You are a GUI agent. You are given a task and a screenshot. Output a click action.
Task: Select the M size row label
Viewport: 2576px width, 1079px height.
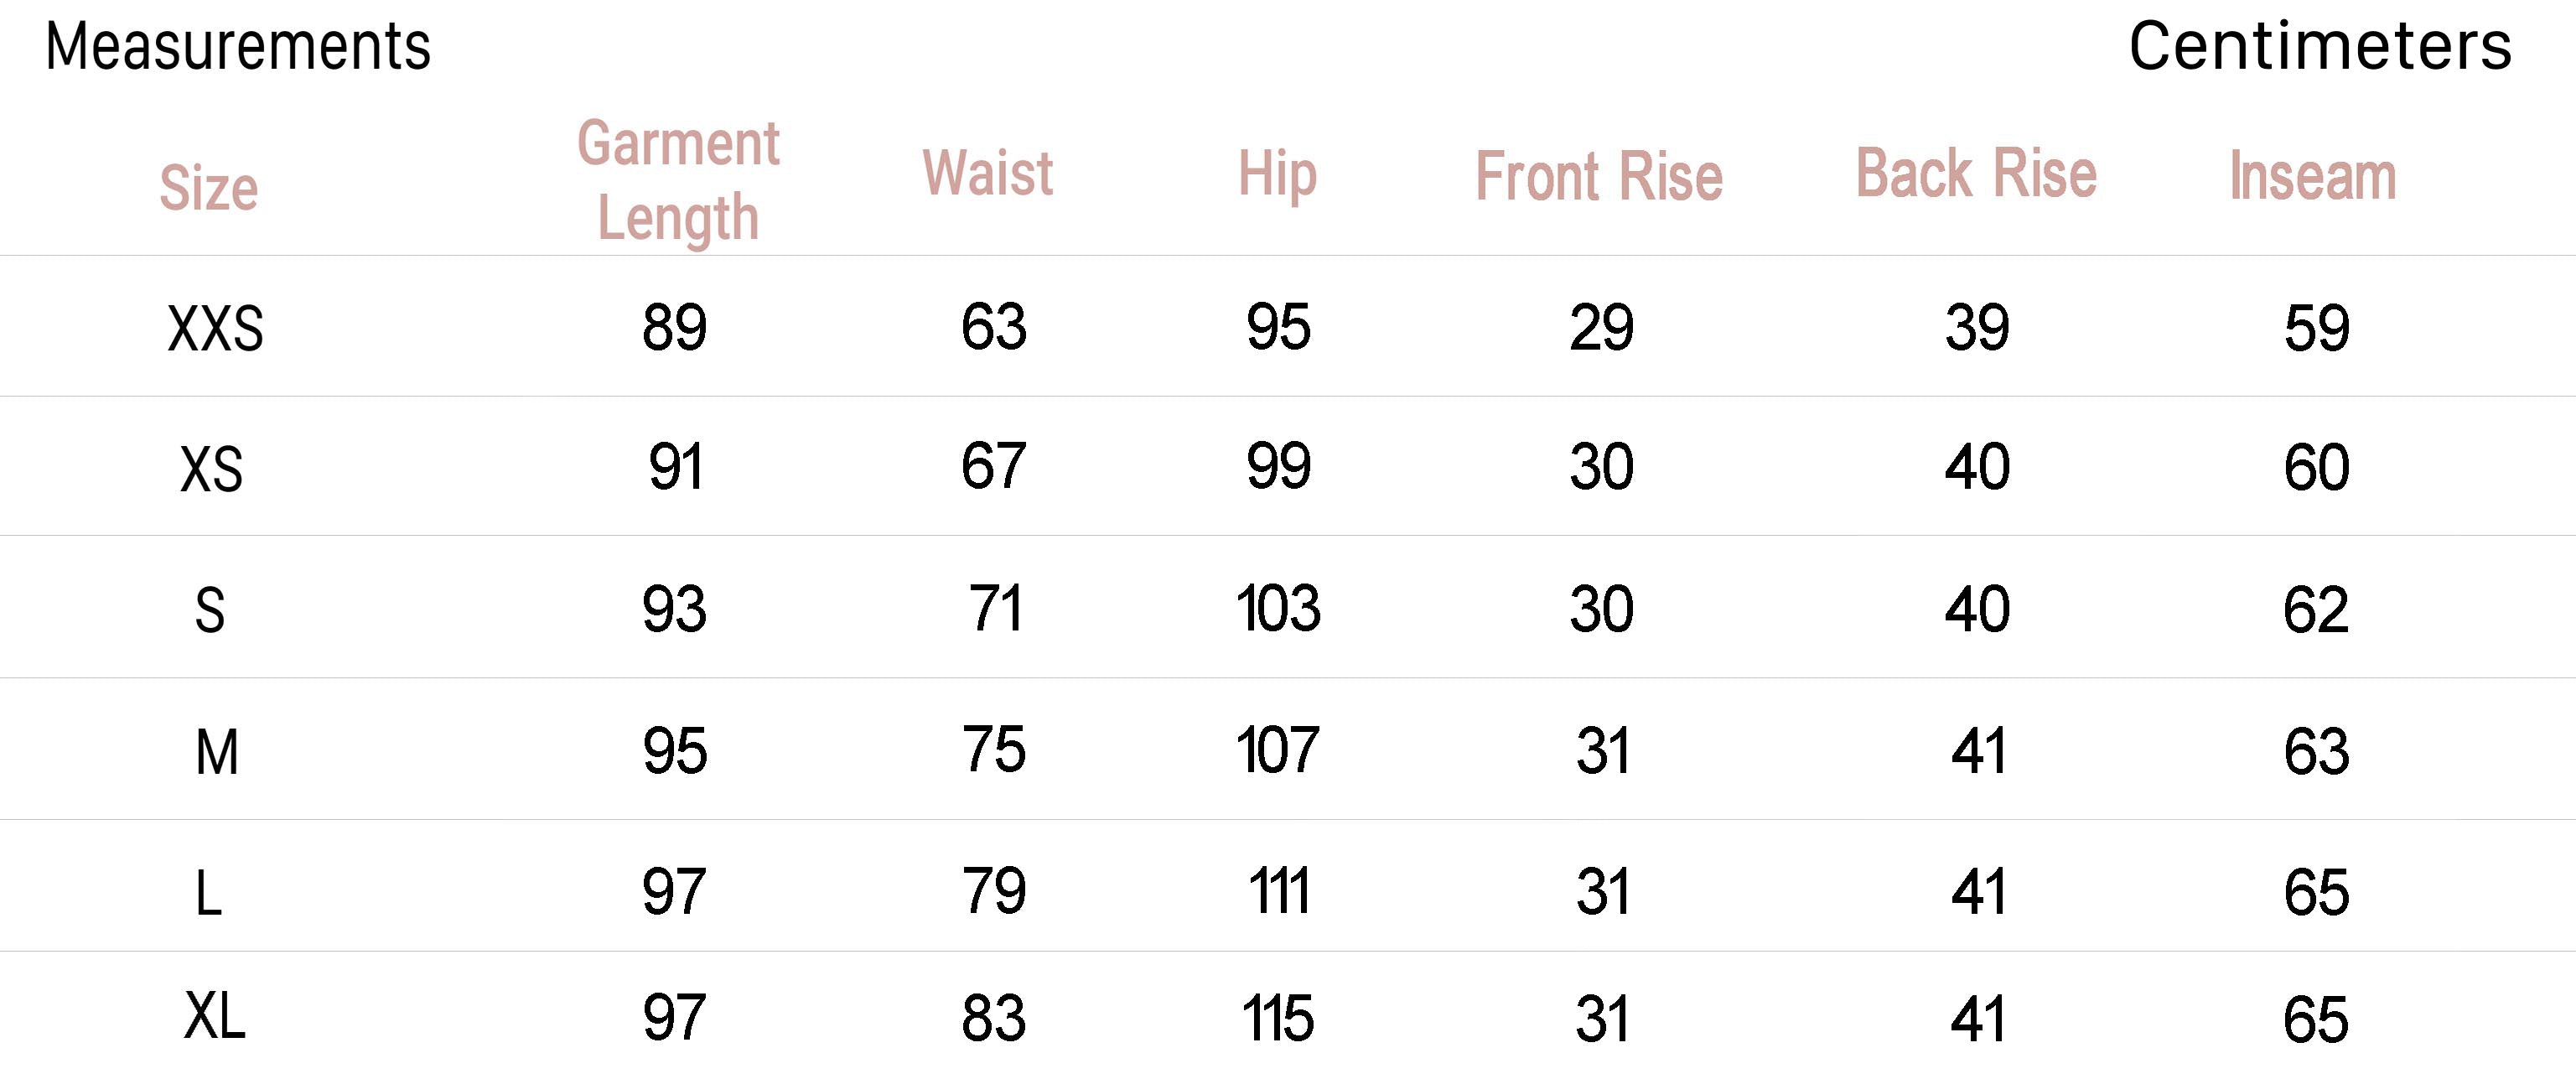(x=217, y=752)
